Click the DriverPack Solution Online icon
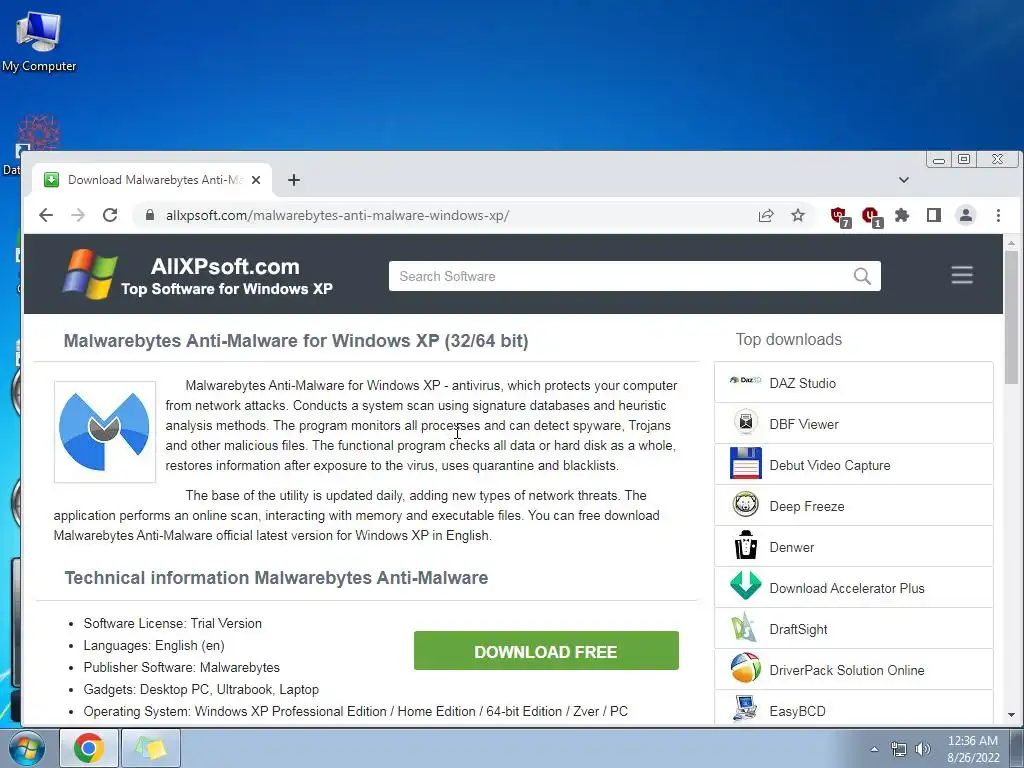 pos(745,668)
